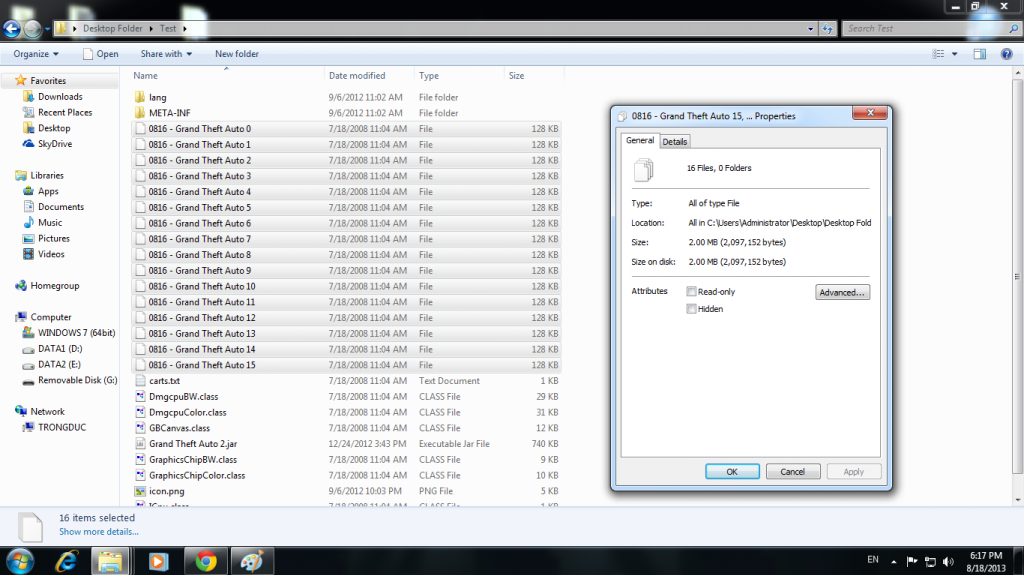Launch Internet Explorer from taskbar
Viewport: 1024px width, 575px height.
click(66, 561)
